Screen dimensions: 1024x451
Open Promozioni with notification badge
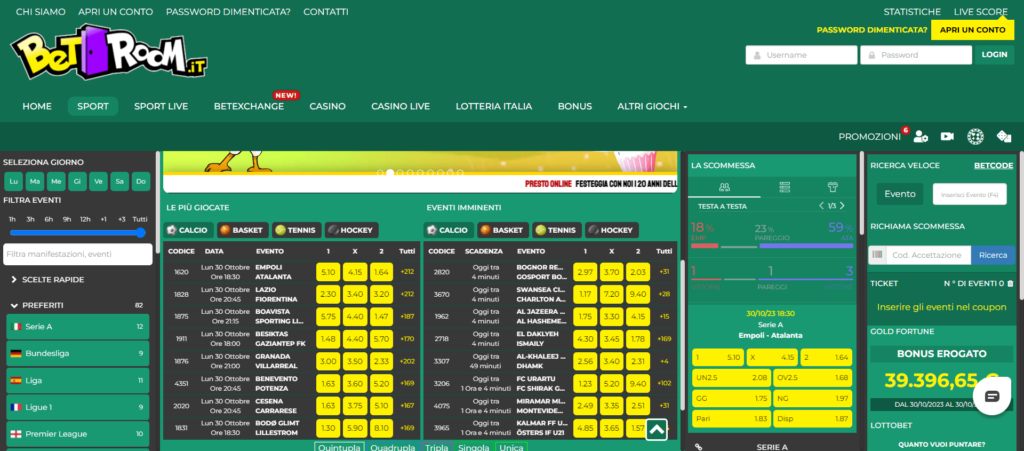point(869,136)
